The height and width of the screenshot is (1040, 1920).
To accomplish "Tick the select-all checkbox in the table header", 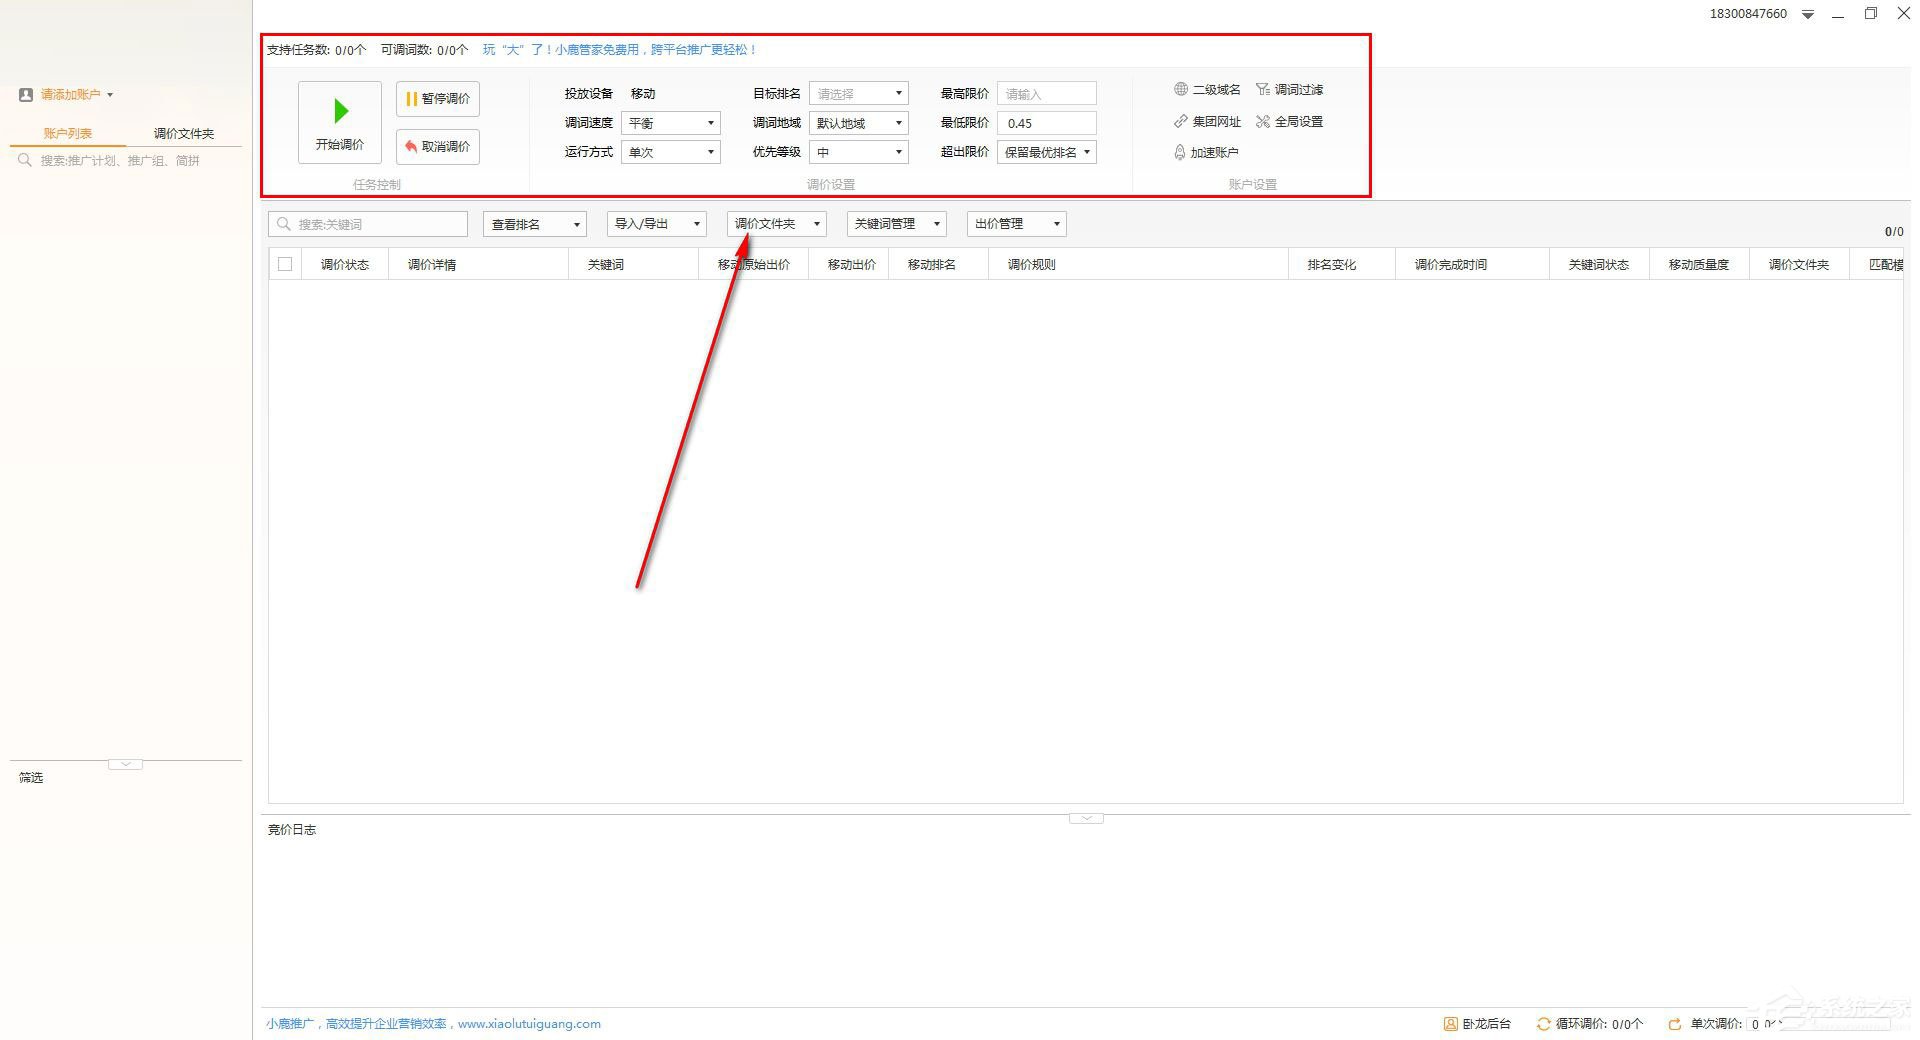I will coord(285,264).
